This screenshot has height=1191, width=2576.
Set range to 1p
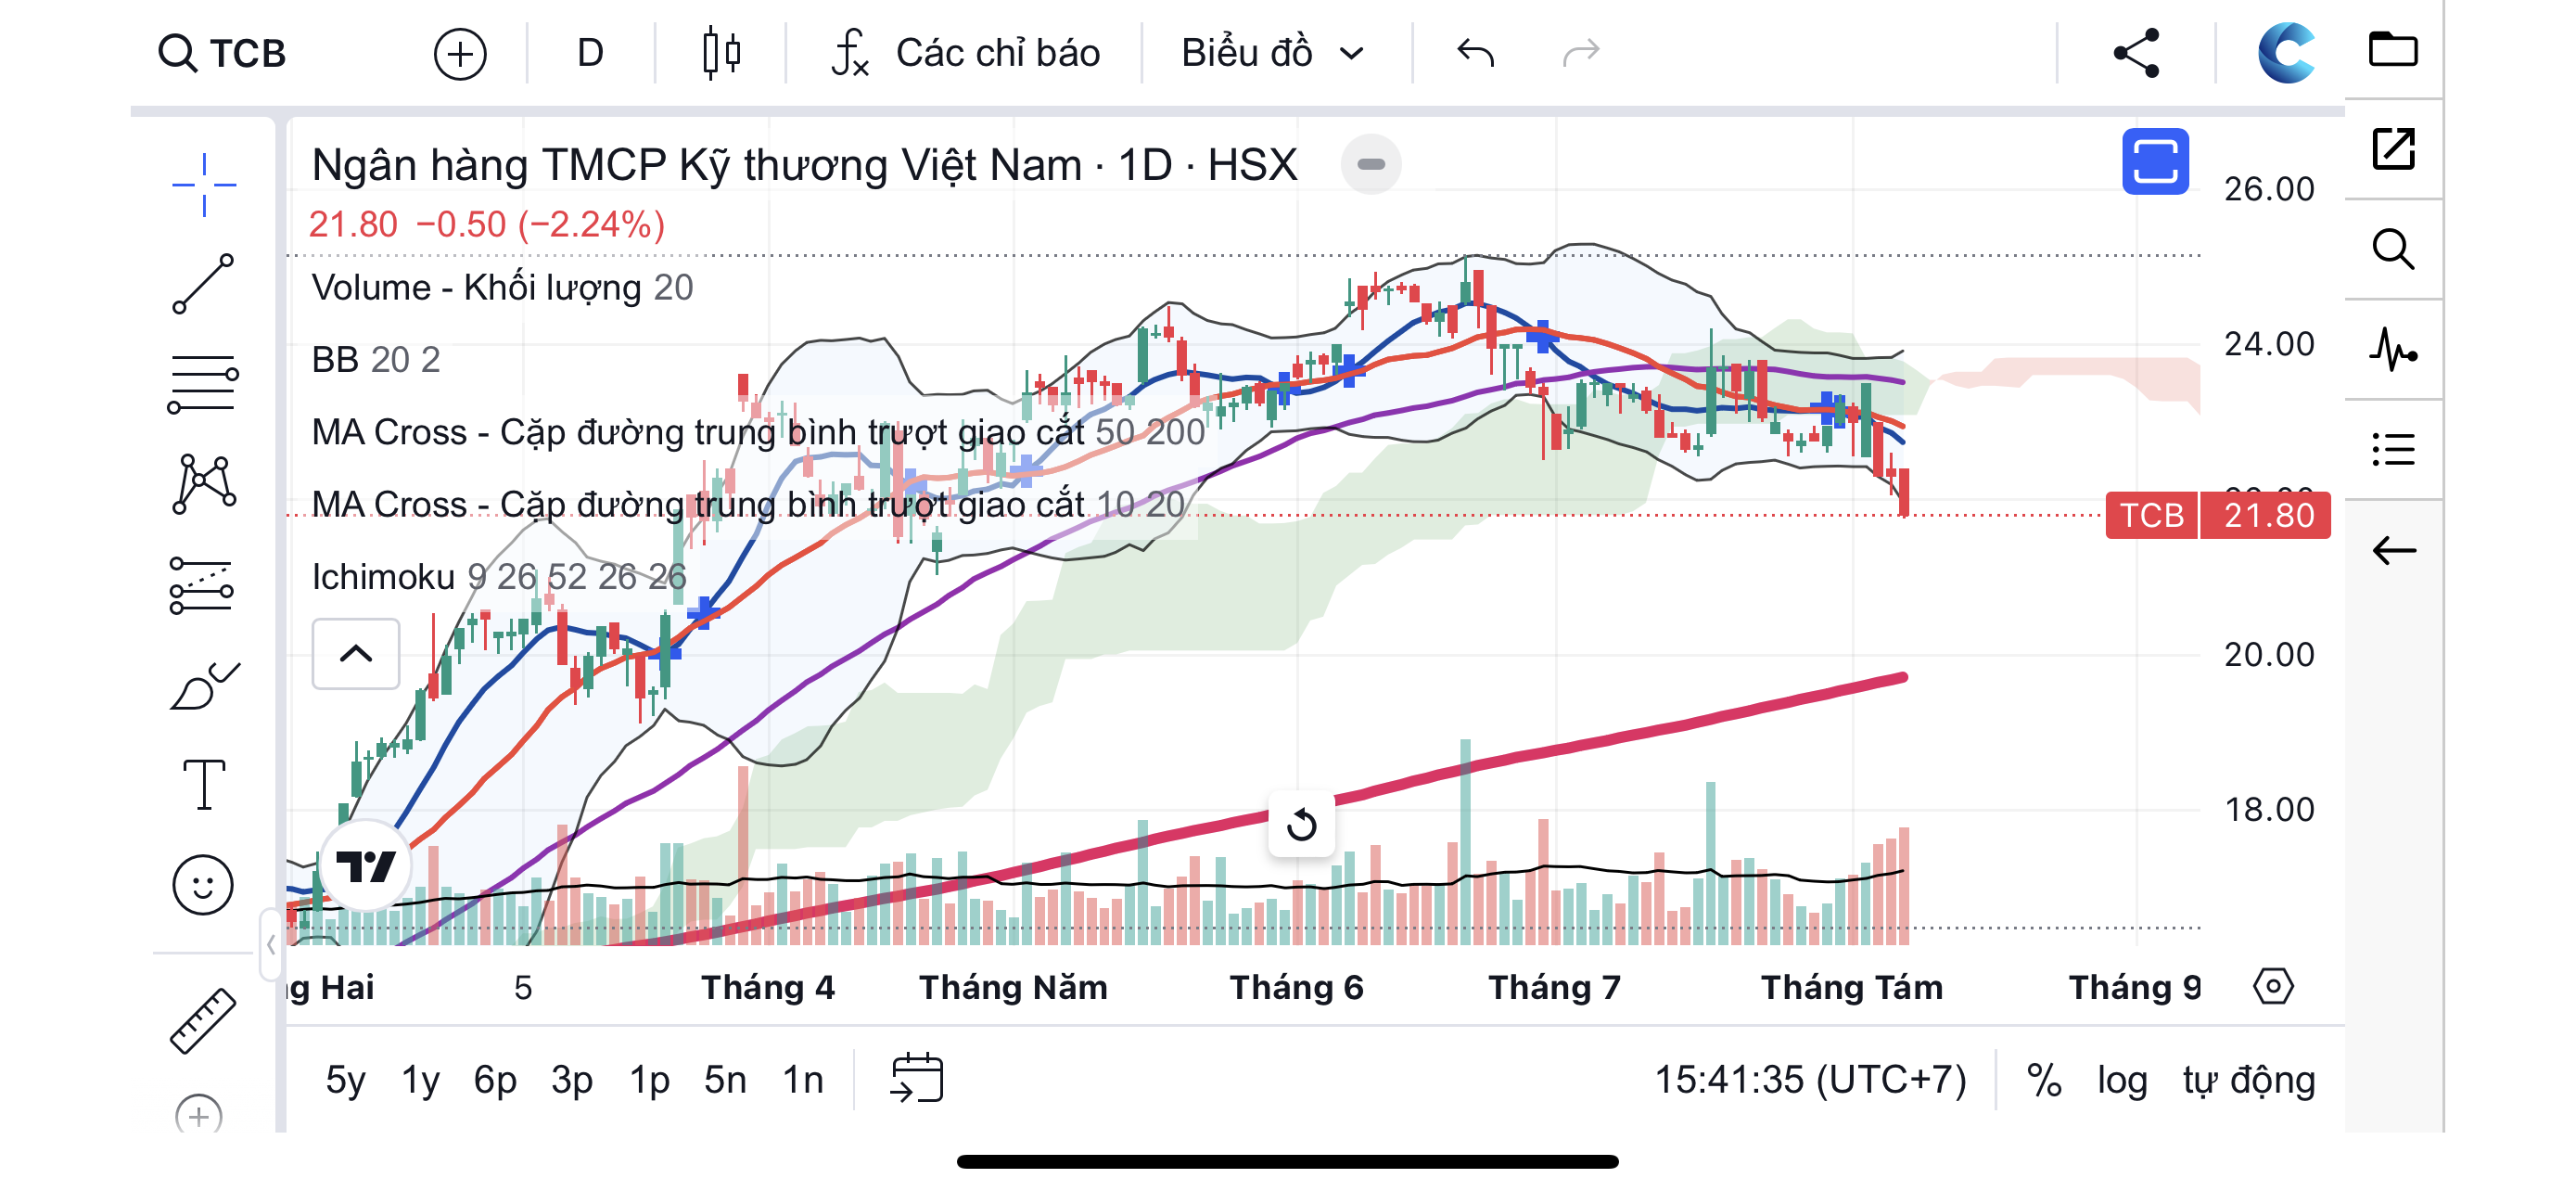pos(648,1080)
